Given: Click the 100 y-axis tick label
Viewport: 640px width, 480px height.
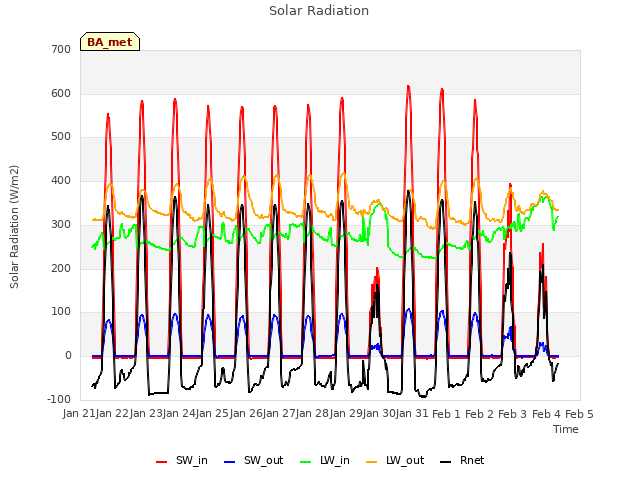Looking at the screenshot, I should tap(61, 311).
